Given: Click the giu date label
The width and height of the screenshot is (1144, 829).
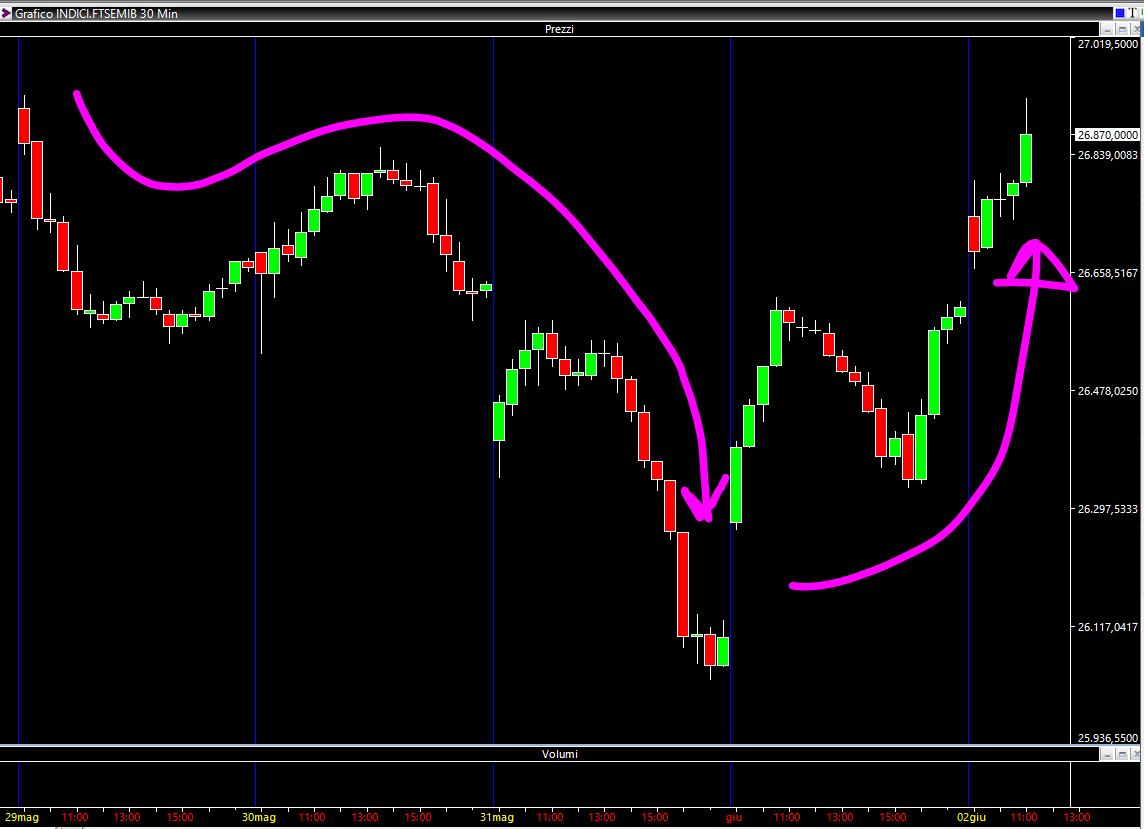Looking at the screenshot, I should [734, 817].
